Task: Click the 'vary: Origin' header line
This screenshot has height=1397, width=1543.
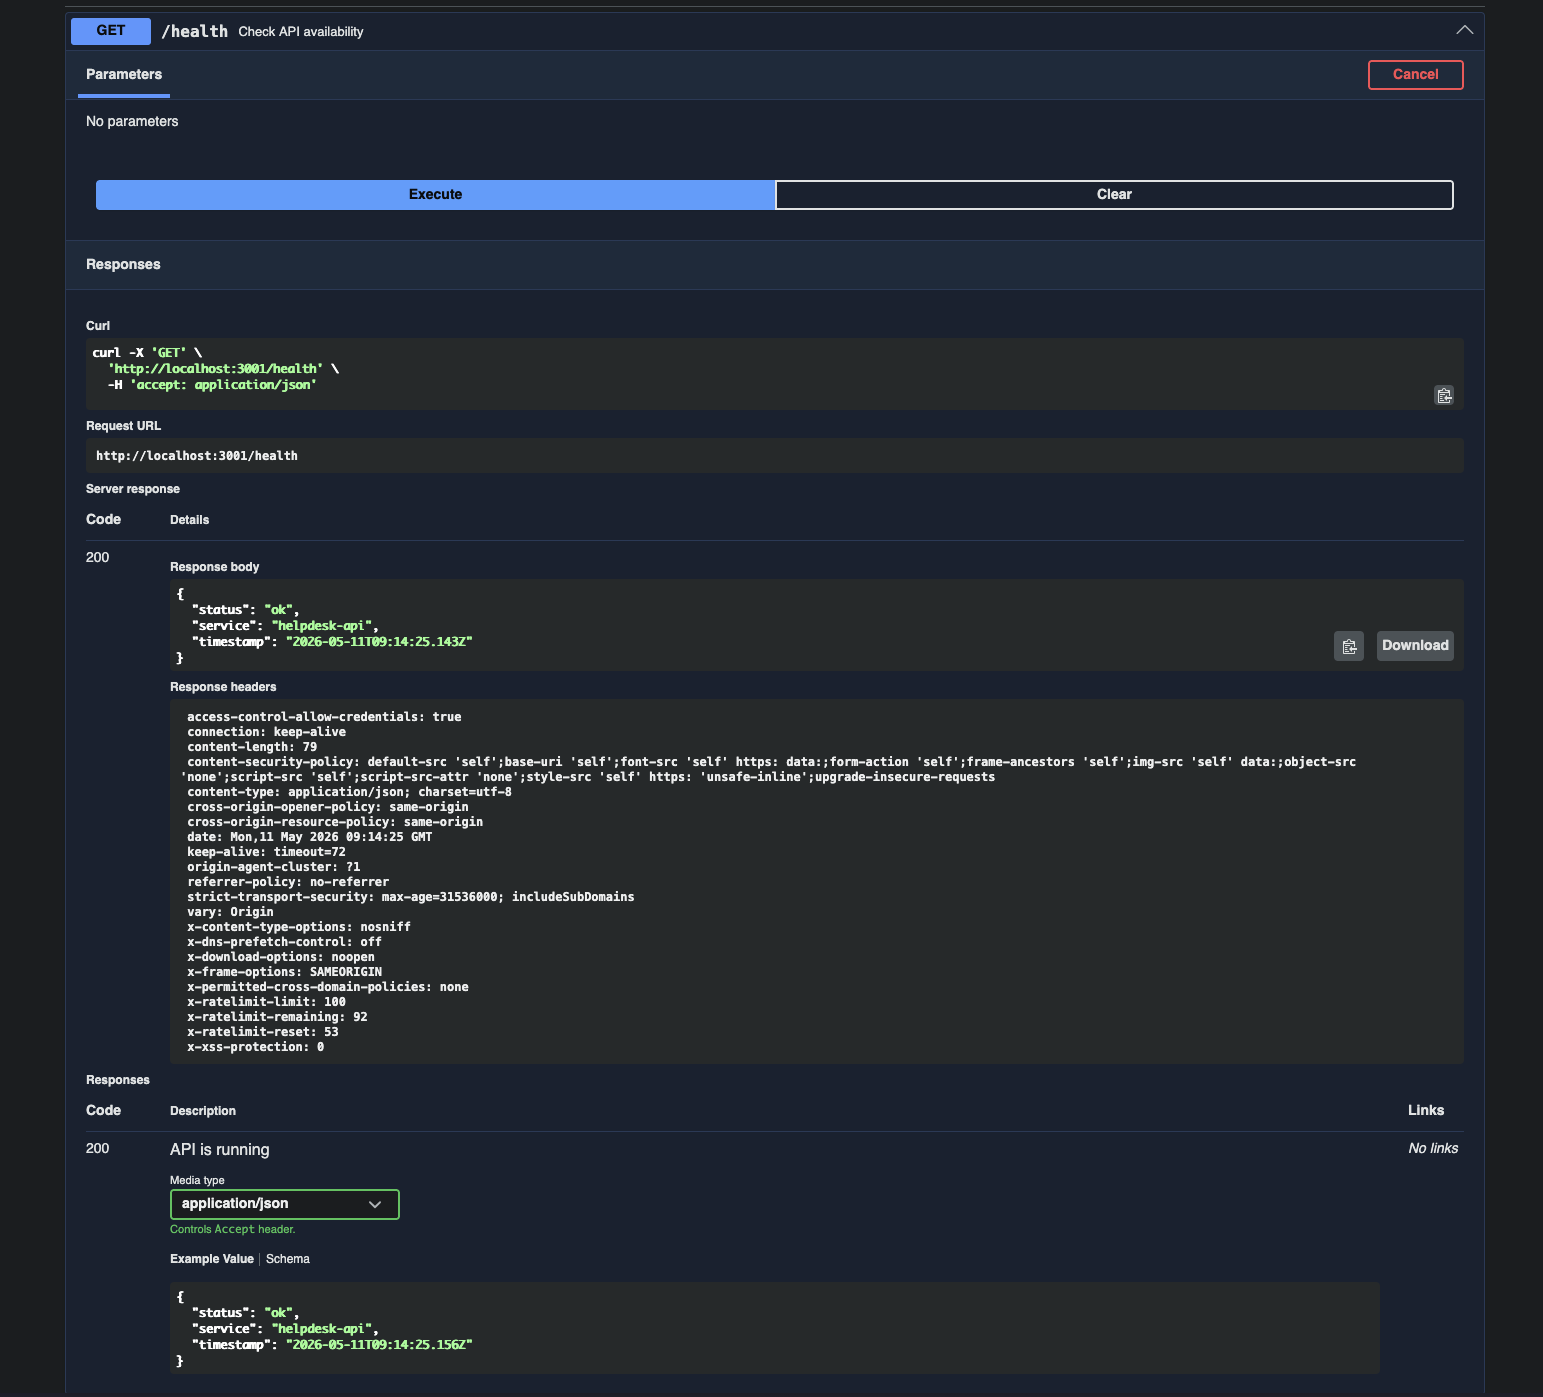Action: point(230,912)
